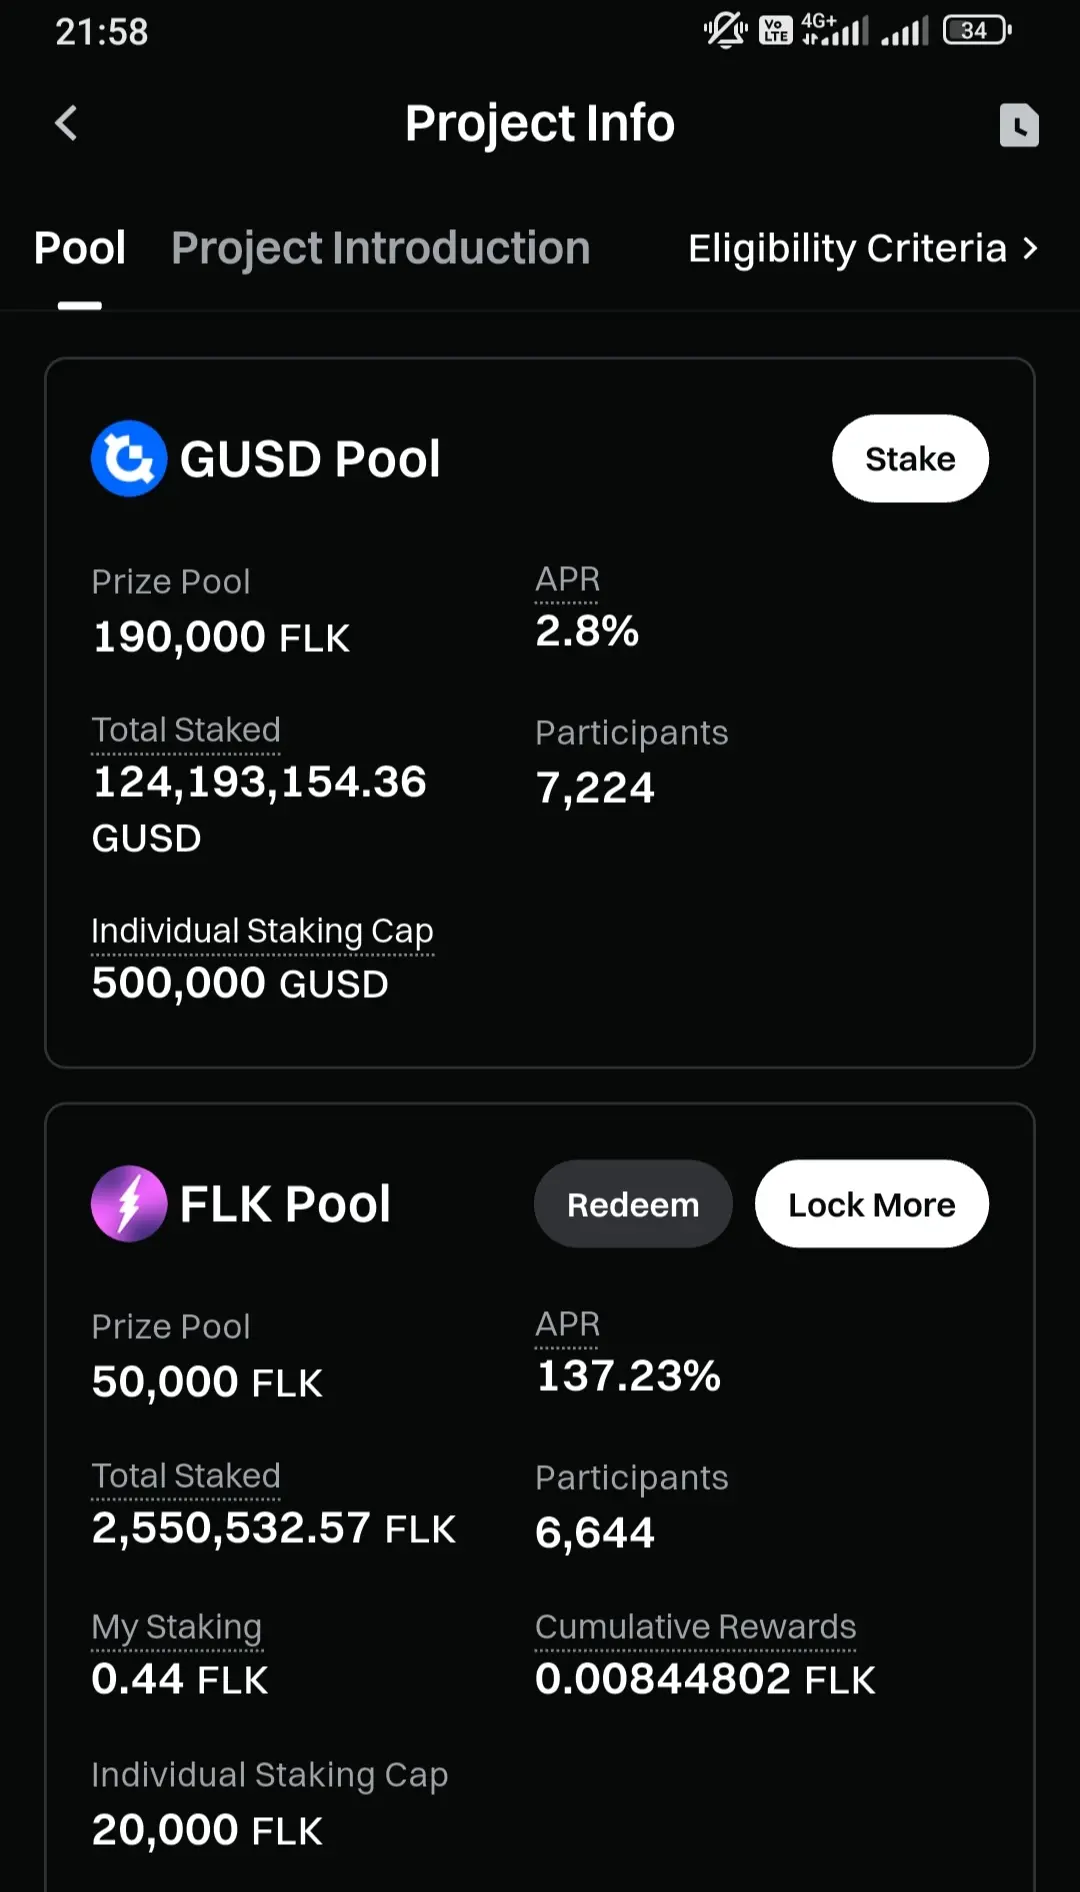
Task: Tap the VoLTE status bar icon
Action: (776, 31)
